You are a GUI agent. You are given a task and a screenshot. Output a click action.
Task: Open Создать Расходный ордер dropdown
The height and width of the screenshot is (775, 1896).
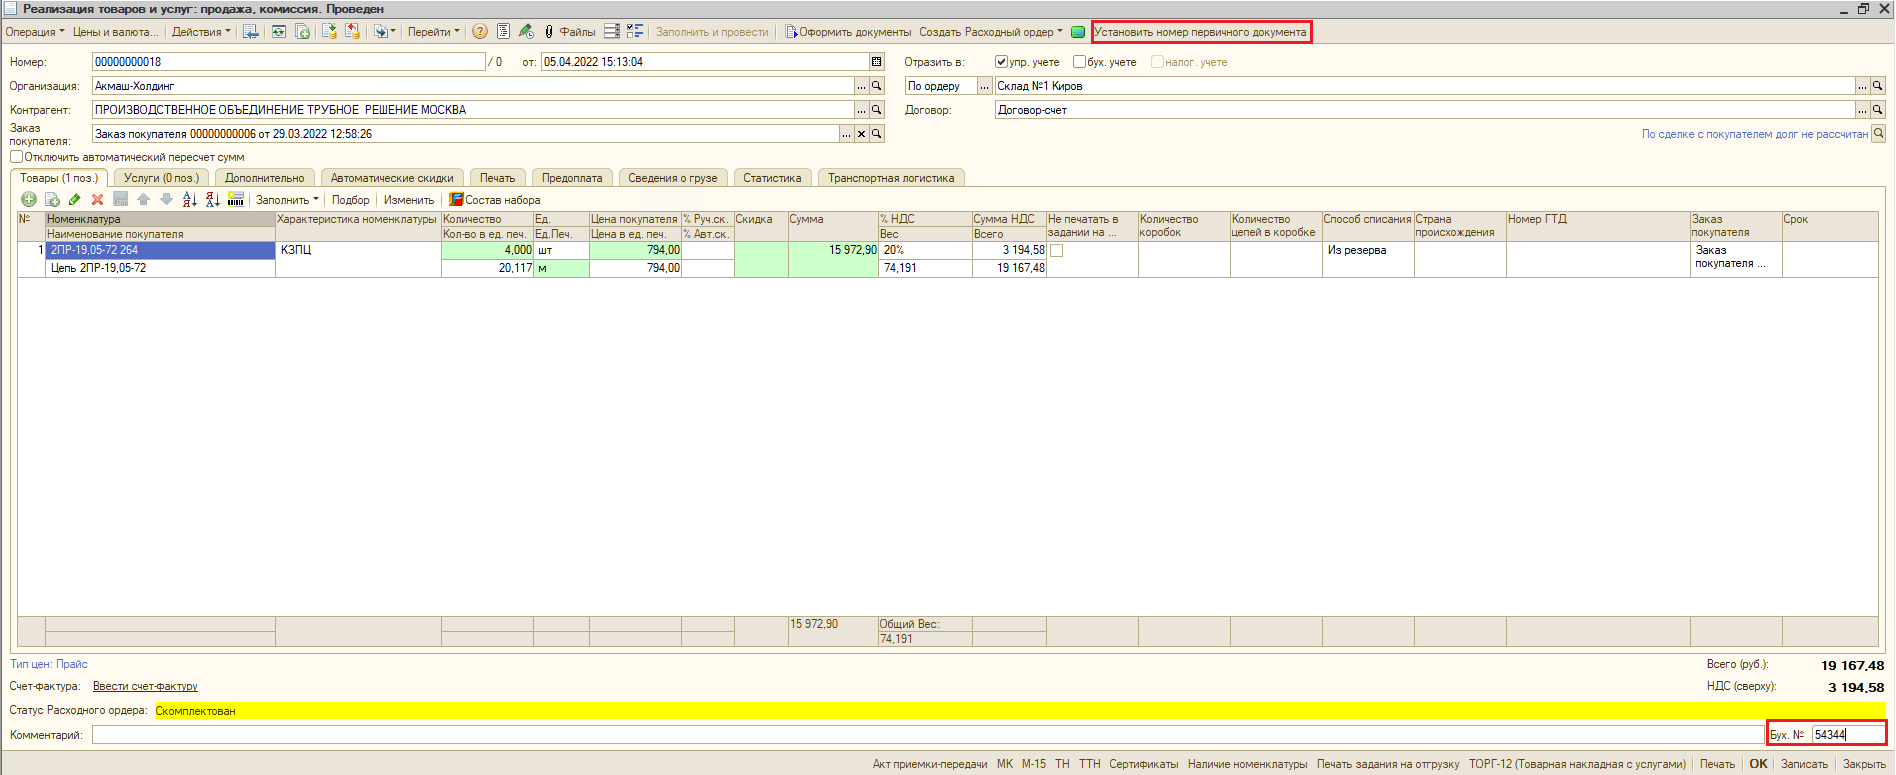click(x=991, y=32)
